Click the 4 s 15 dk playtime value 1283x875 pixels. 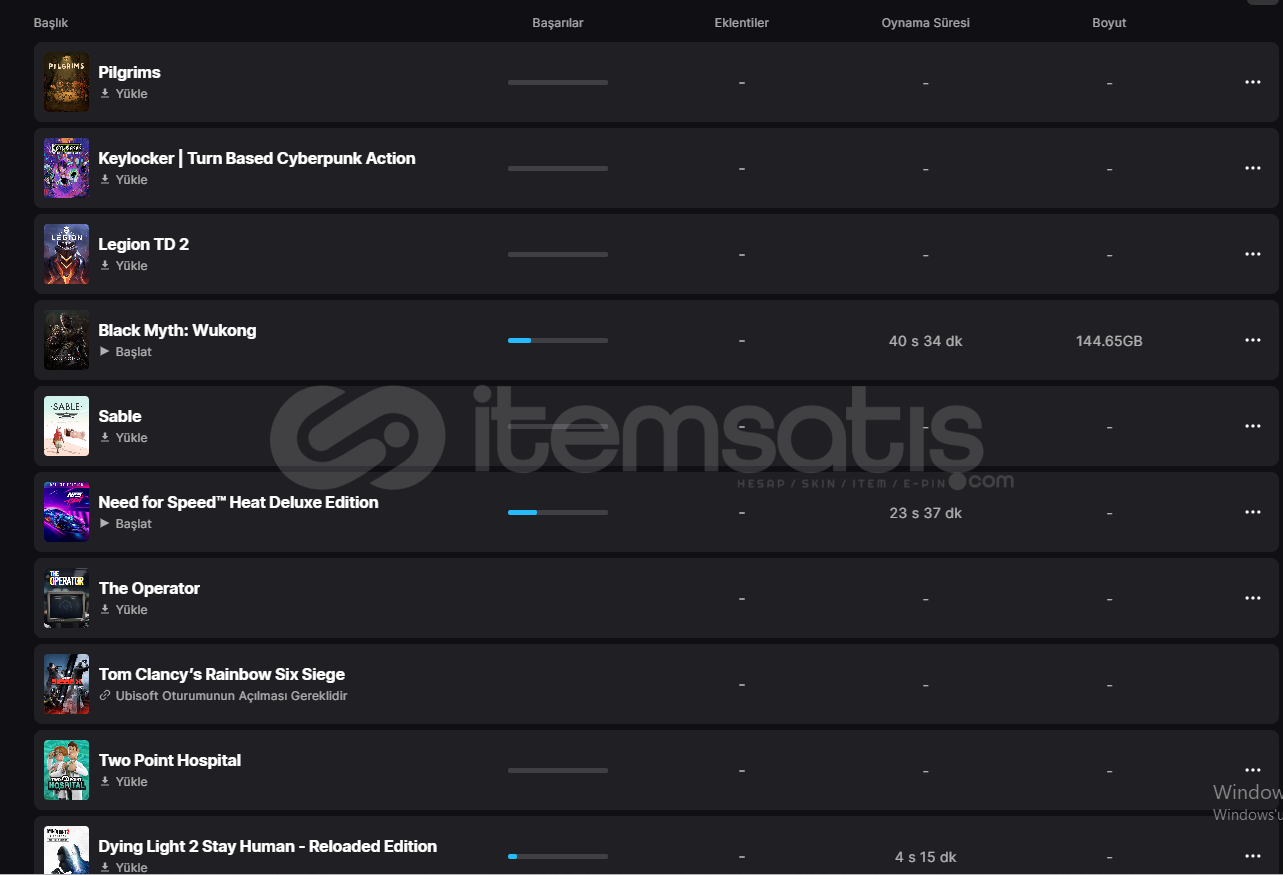925,857
